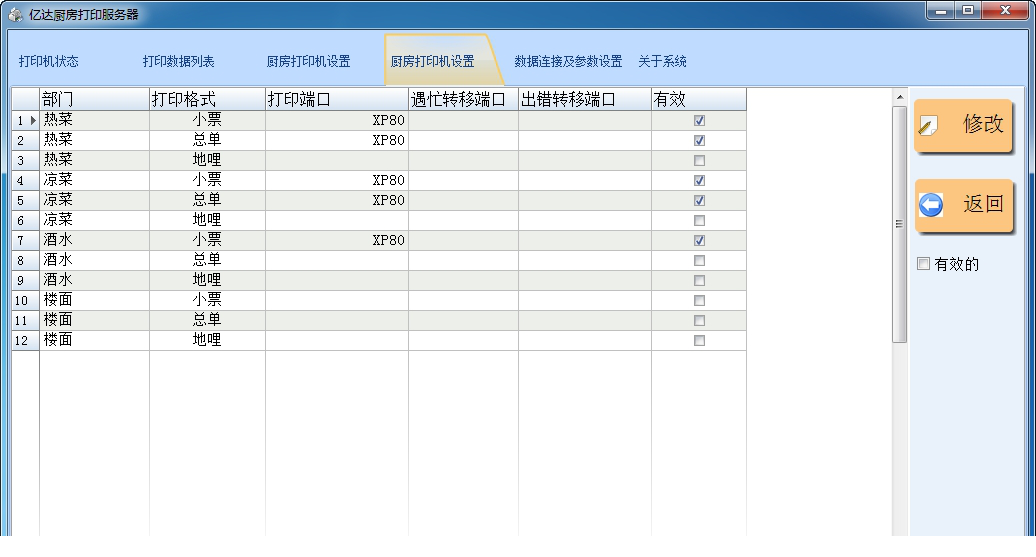Toggle 有效 checkbox for row 4 凉菜 小票
This screenshot has width=1036, height=557.
click(x=699, y=180)
